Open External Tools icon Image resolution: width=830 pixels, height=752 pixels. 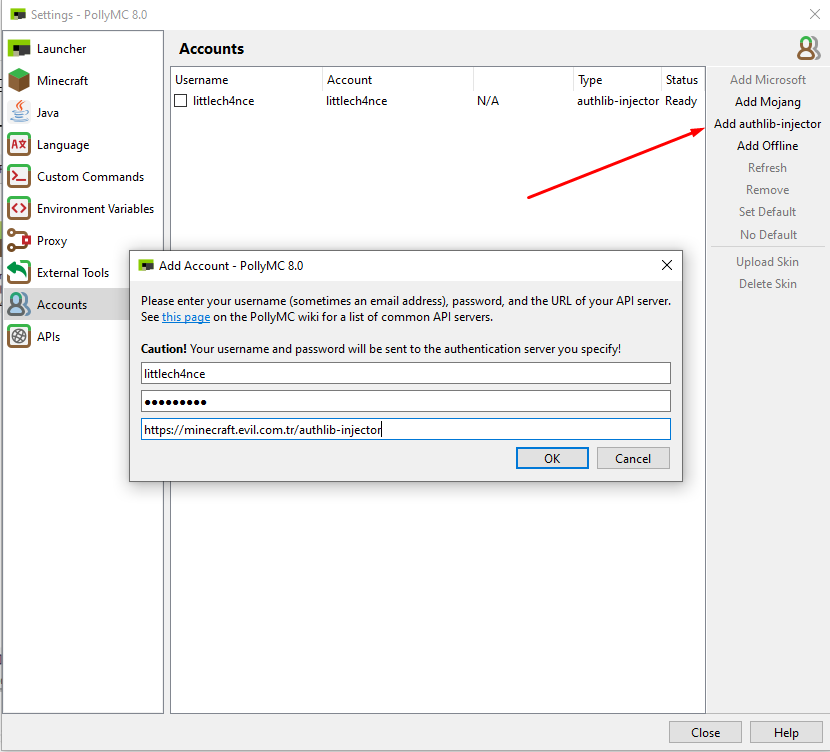click(19, 272)
